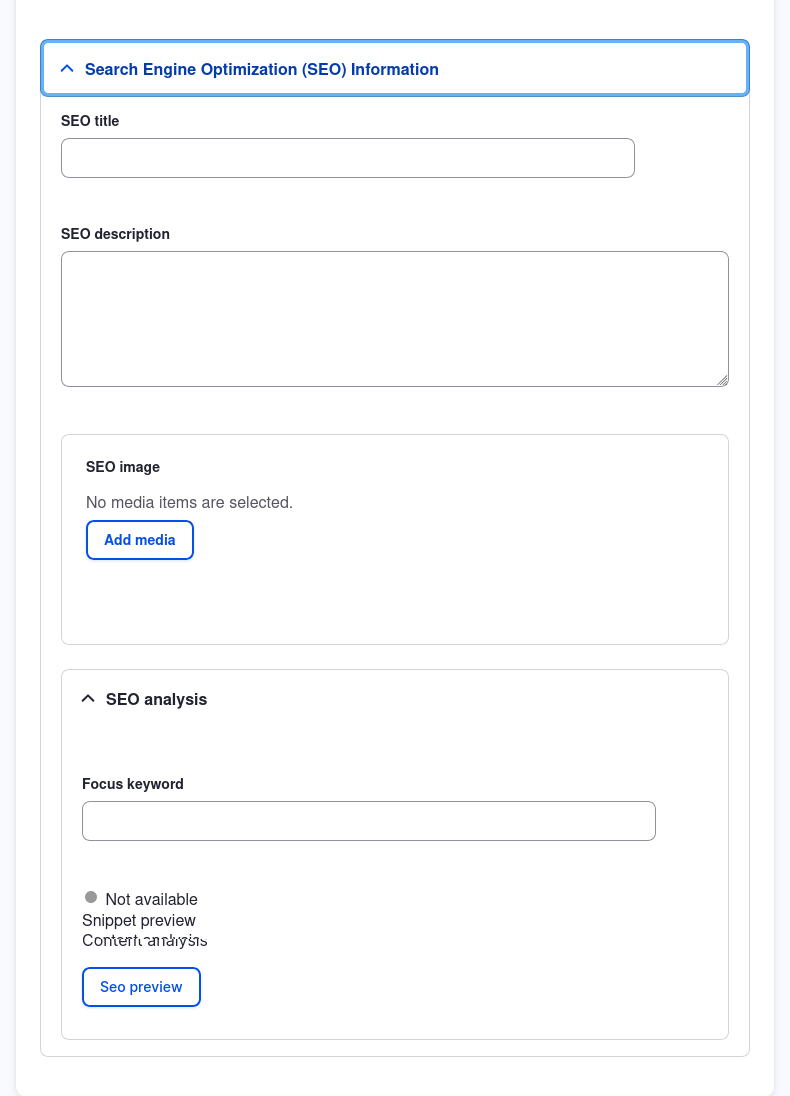This screenshot has width=790, height=1096.
Task: Click the SEO description field label
Action: 116,234
